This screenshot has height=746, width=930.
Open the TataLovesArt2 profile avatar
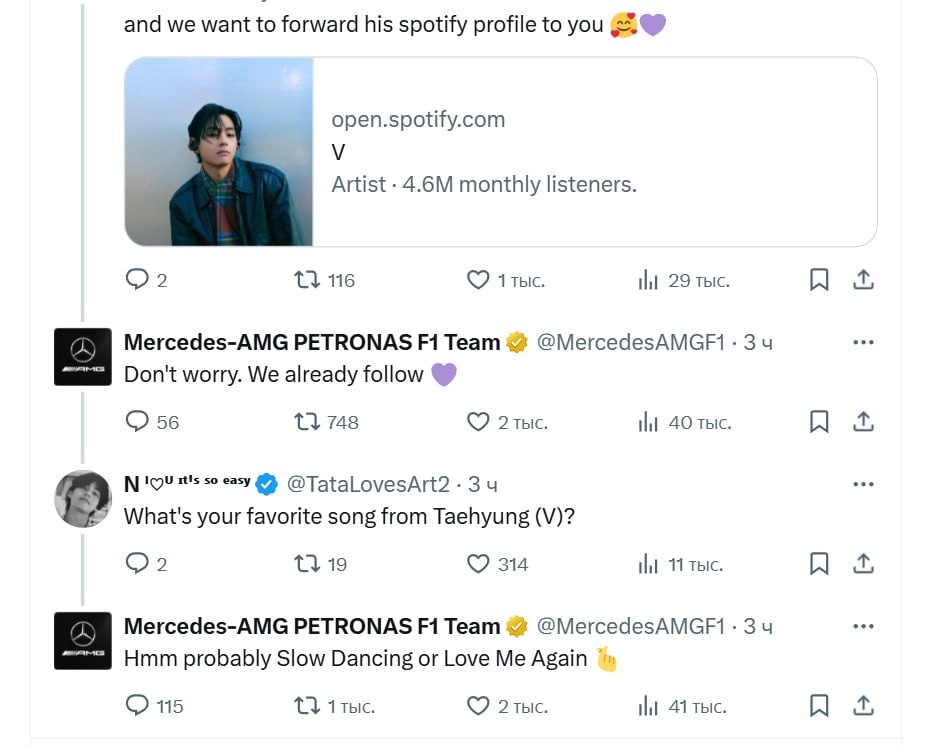(x=82, y=498)
